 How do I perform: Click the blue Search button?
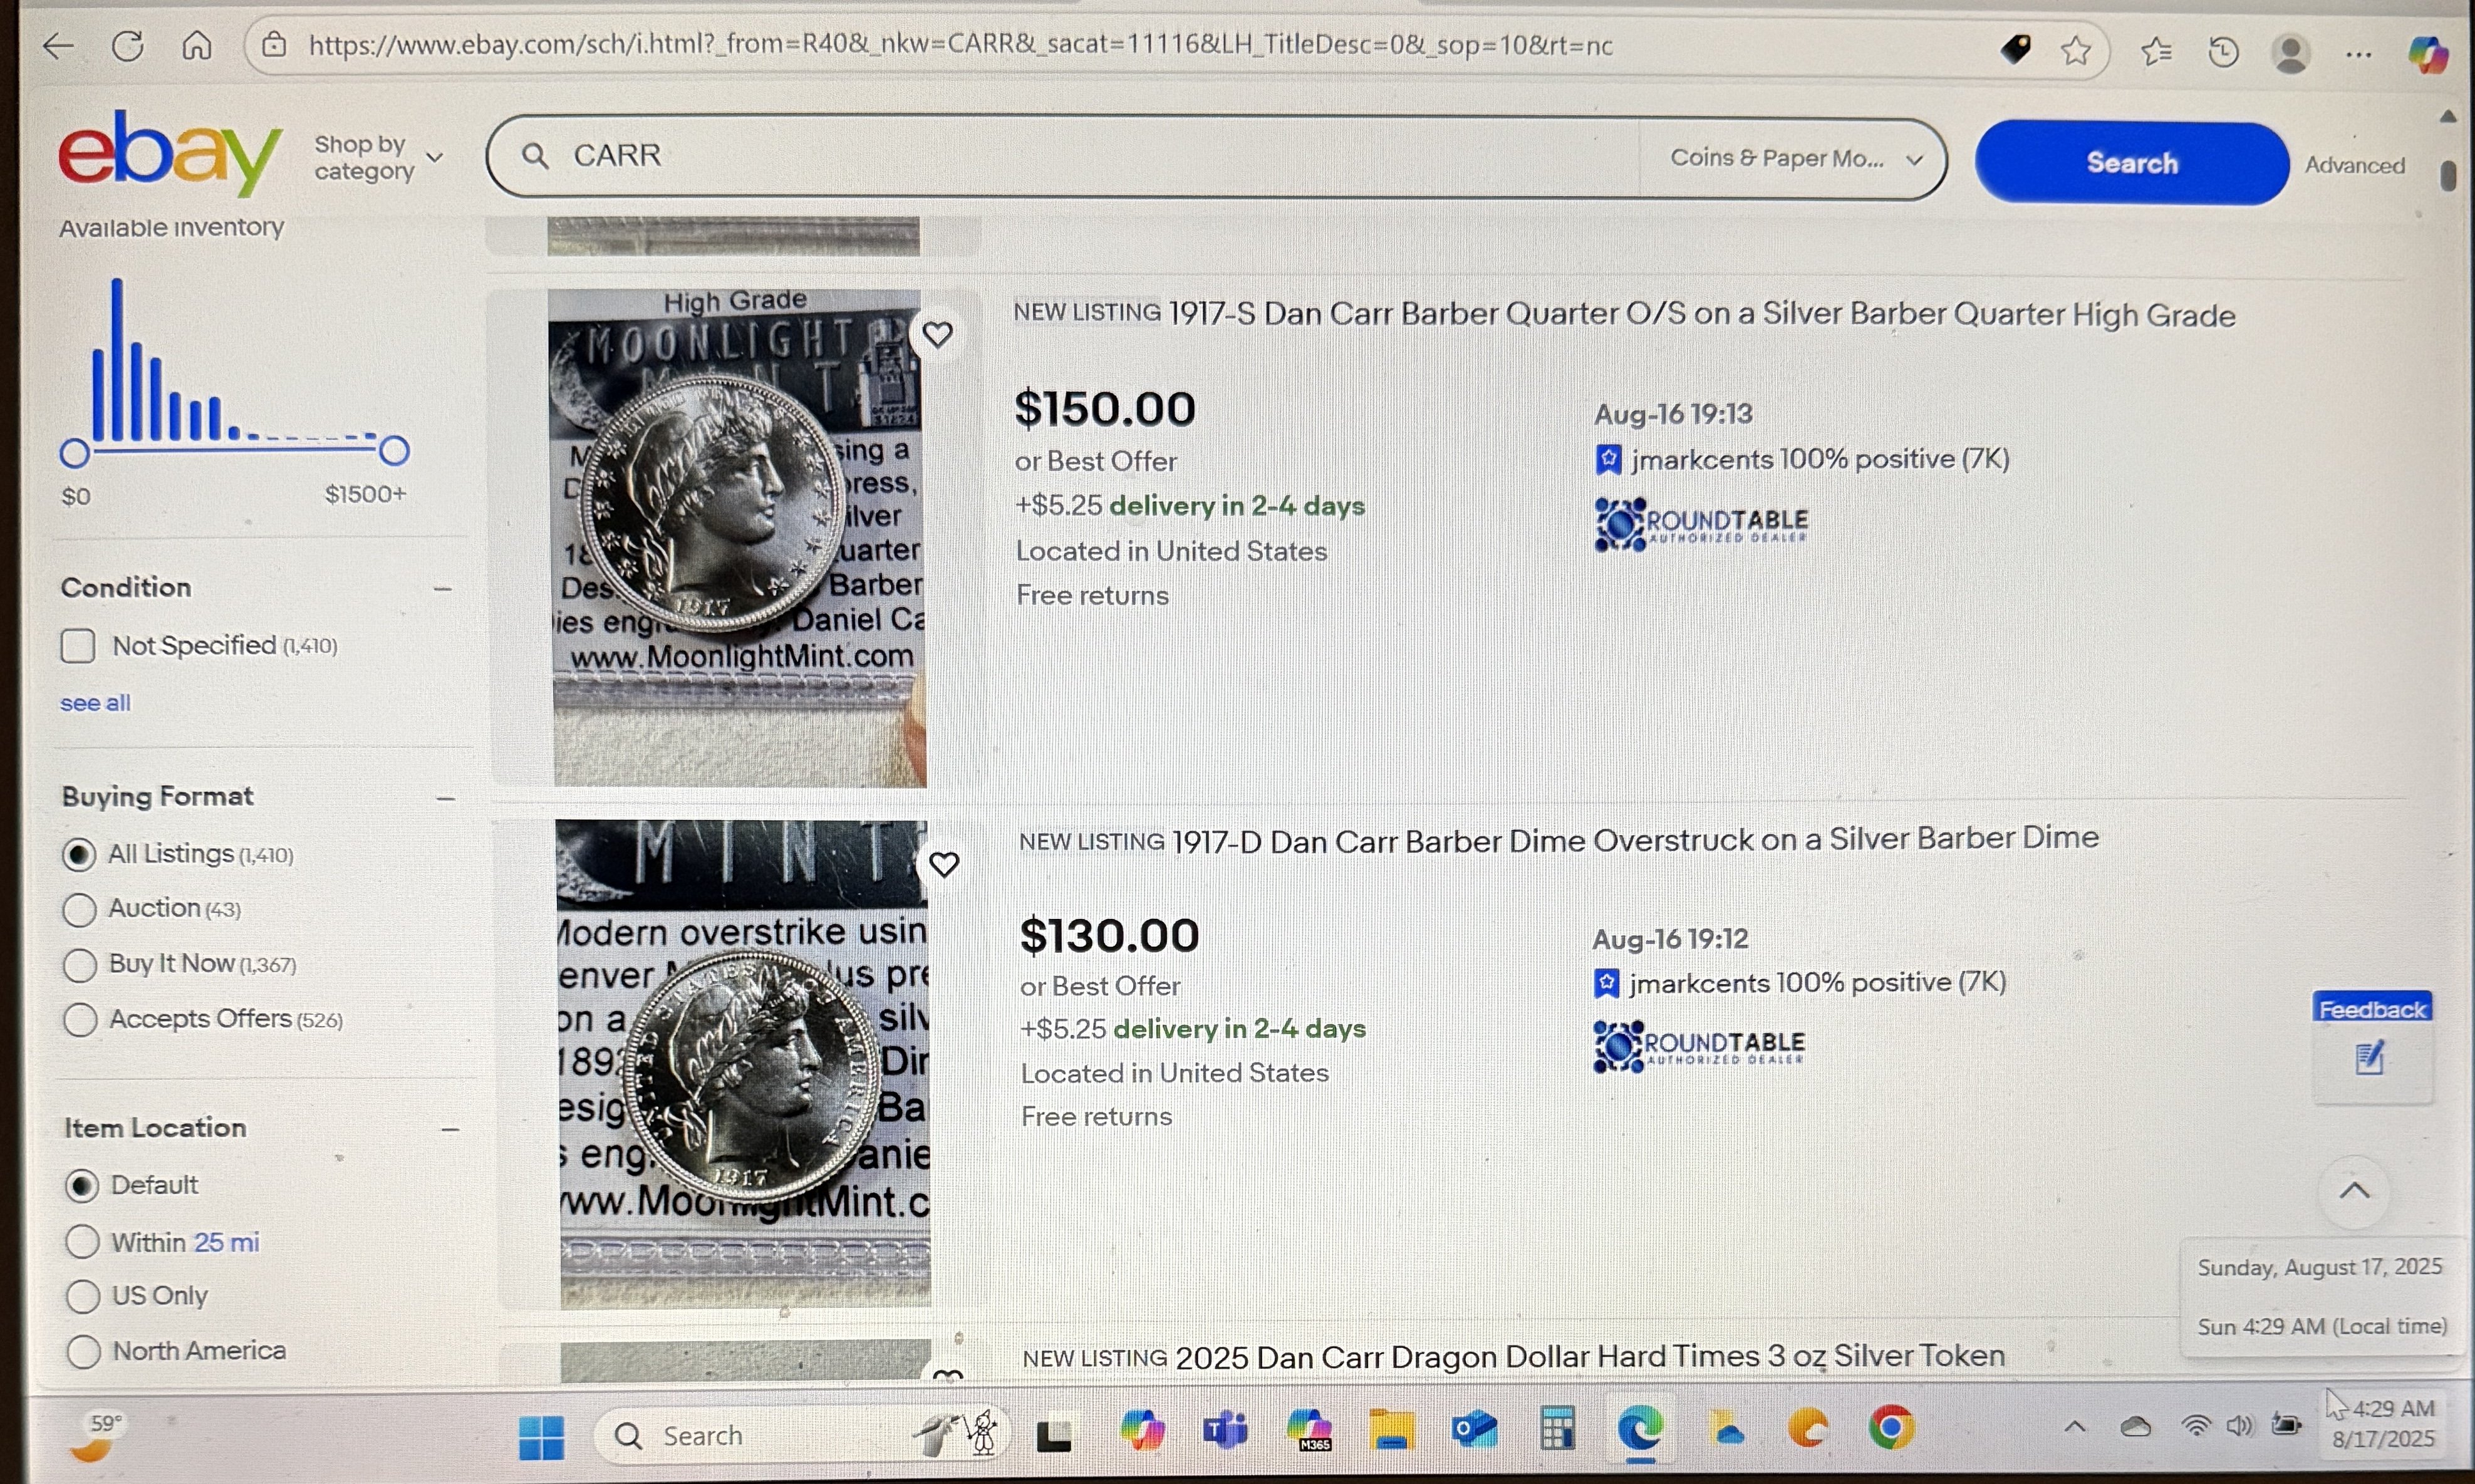(x=2132, y=163)
